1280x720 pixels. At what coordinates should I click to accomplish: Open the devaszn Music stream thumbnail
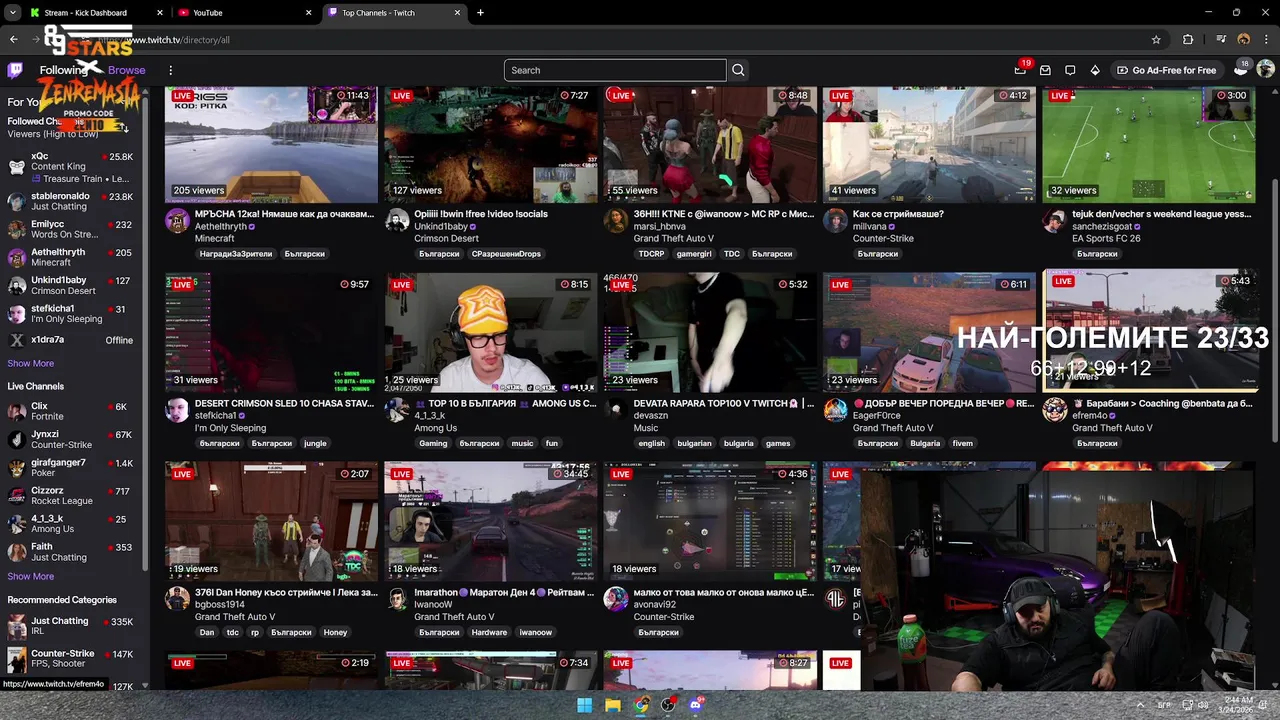click(710, 333)
